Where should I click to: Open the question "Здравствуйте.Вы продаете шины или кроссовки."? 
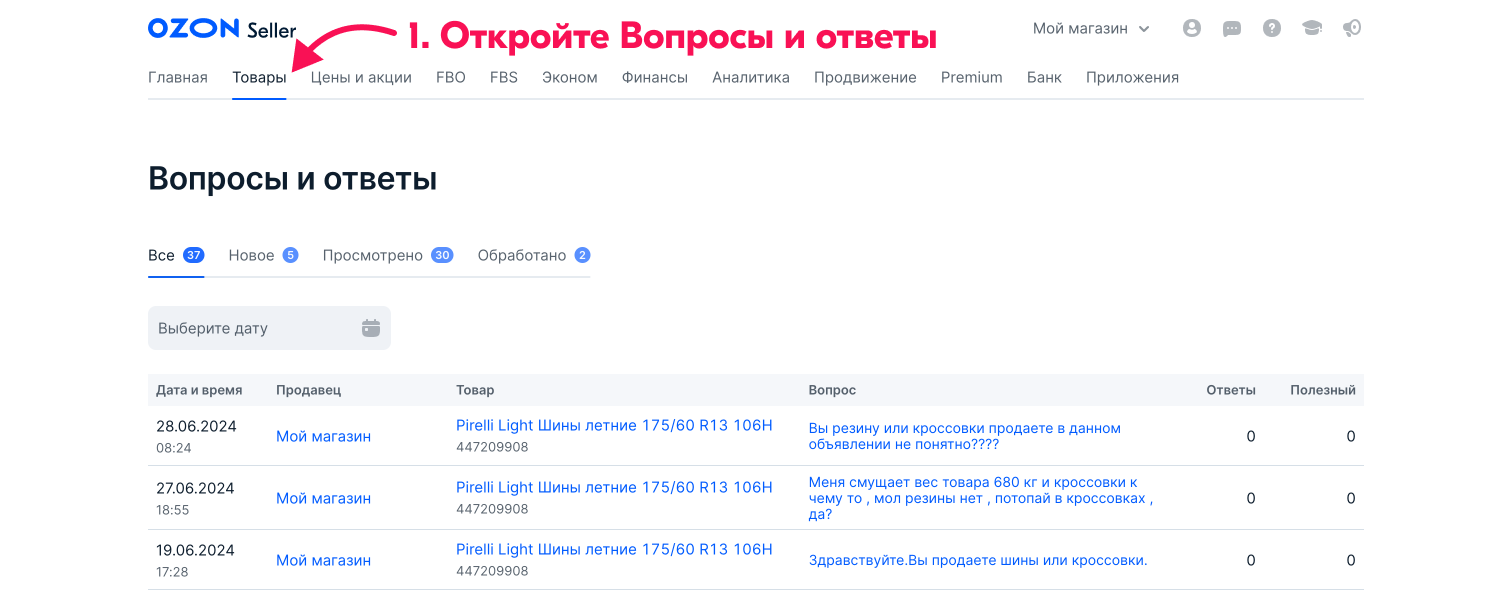pyautogui.click(x=978, y=560)
